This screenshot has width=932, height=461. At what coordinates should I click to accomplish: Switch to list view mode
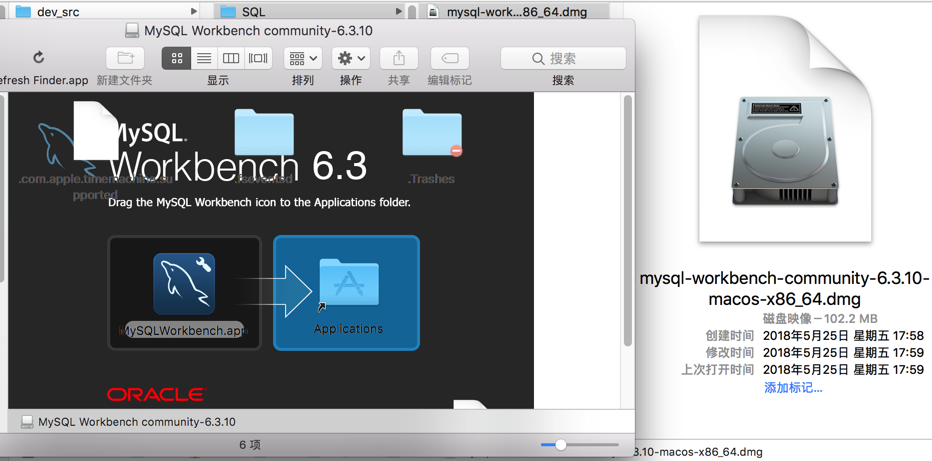(x=204, y=58)
